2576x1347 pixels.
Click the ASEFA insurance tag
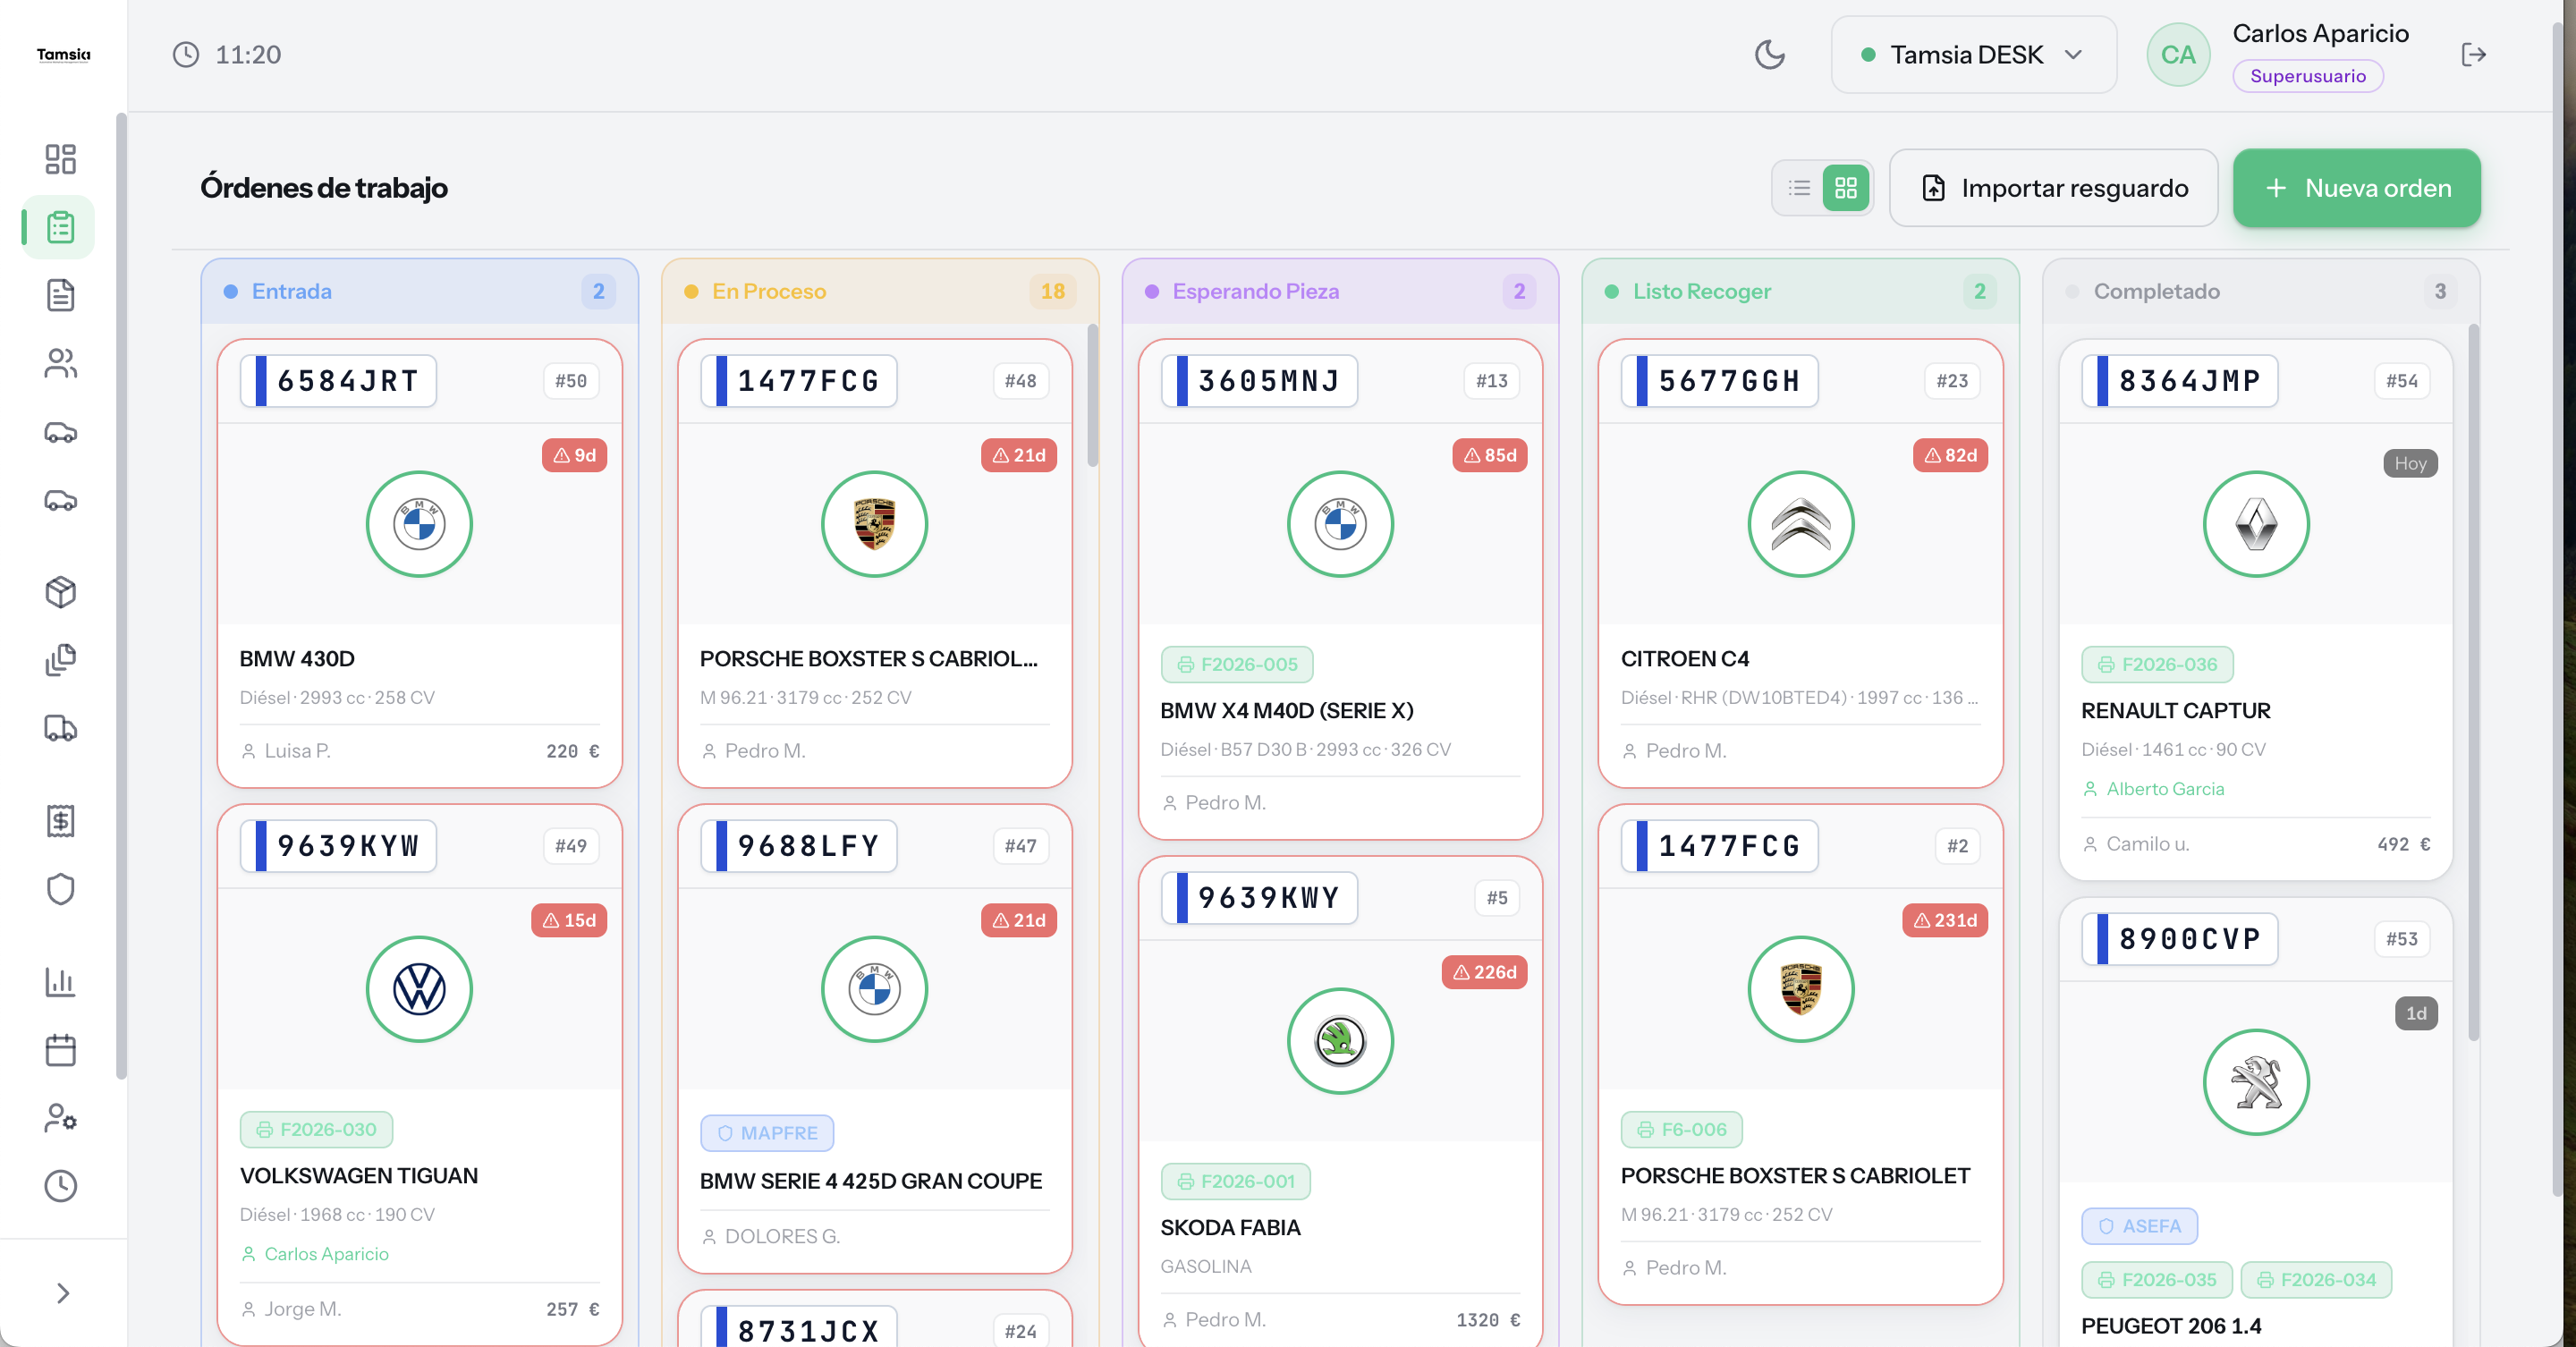2140,1226
